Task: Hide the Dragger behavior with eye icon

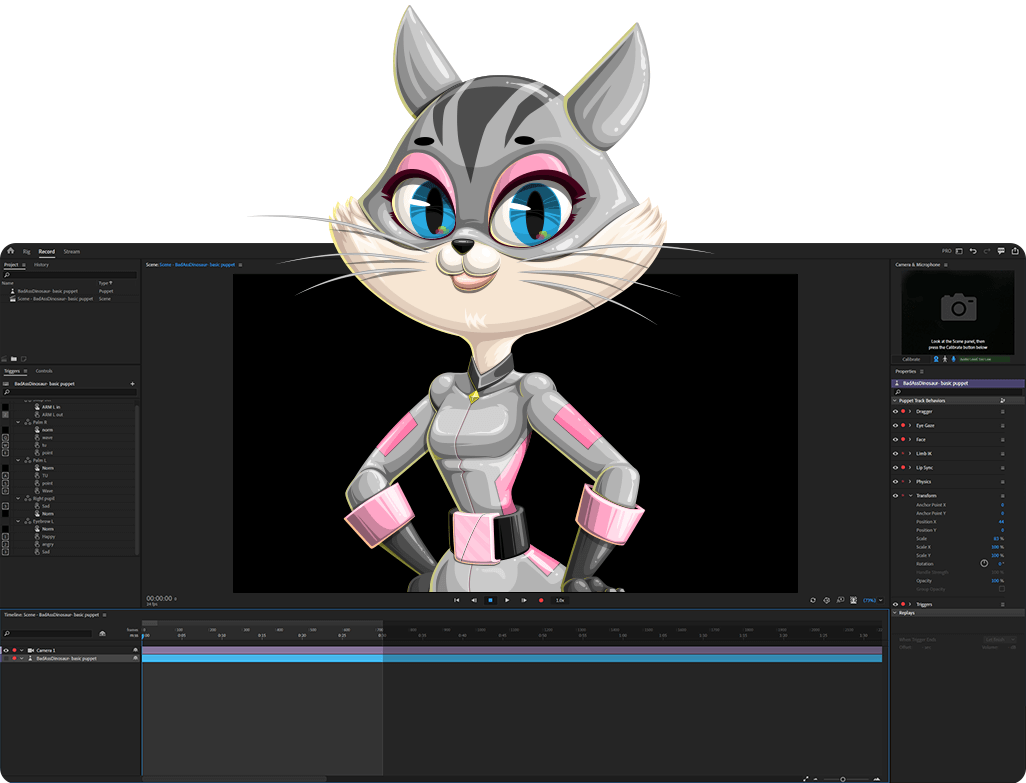Action: click(895, 411)
